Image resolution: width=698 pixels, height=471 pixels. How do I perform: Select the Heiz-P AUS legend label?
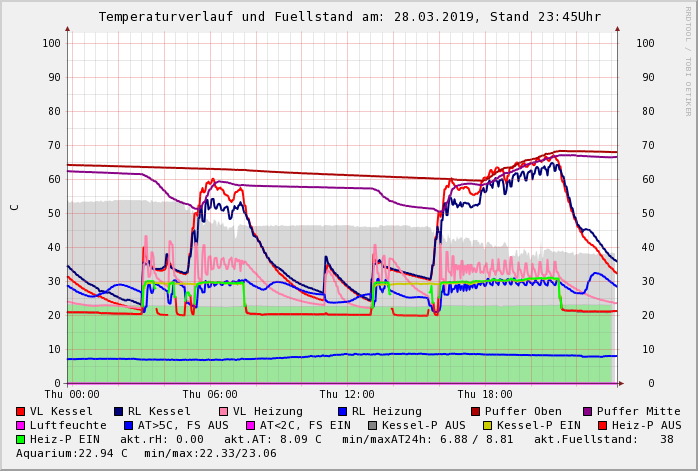645,425
